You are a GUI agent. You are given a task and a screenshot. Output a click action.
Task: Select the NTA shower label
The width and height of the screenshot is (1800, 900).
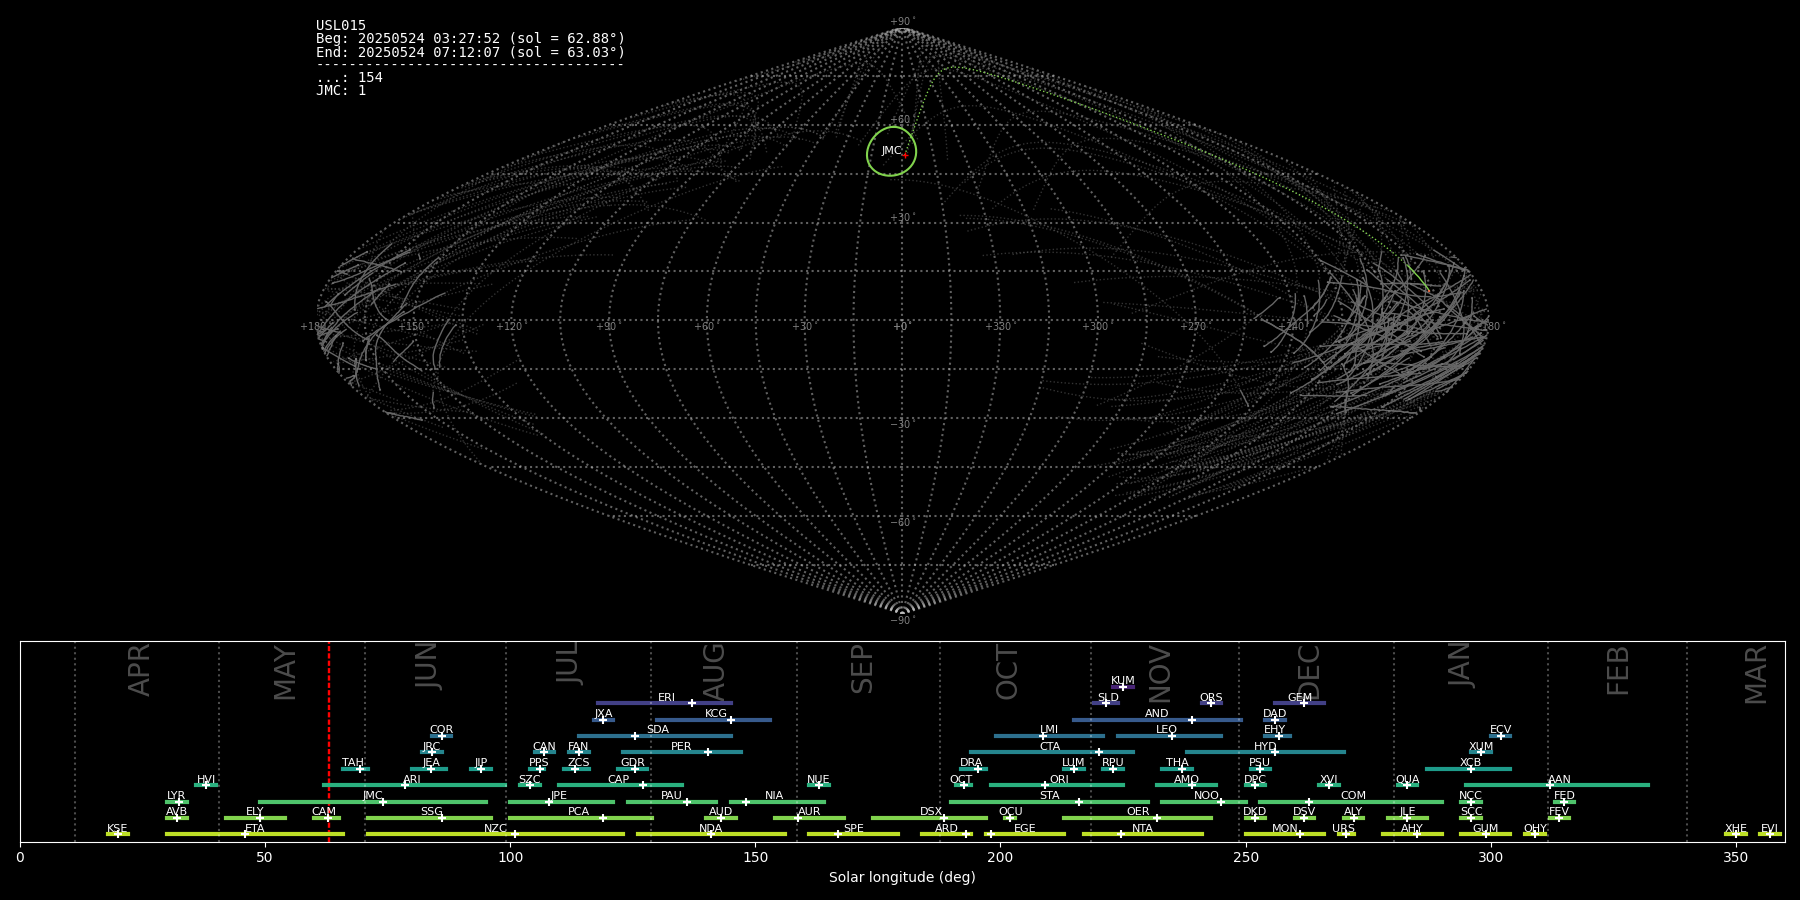(x=1142, y=828)
